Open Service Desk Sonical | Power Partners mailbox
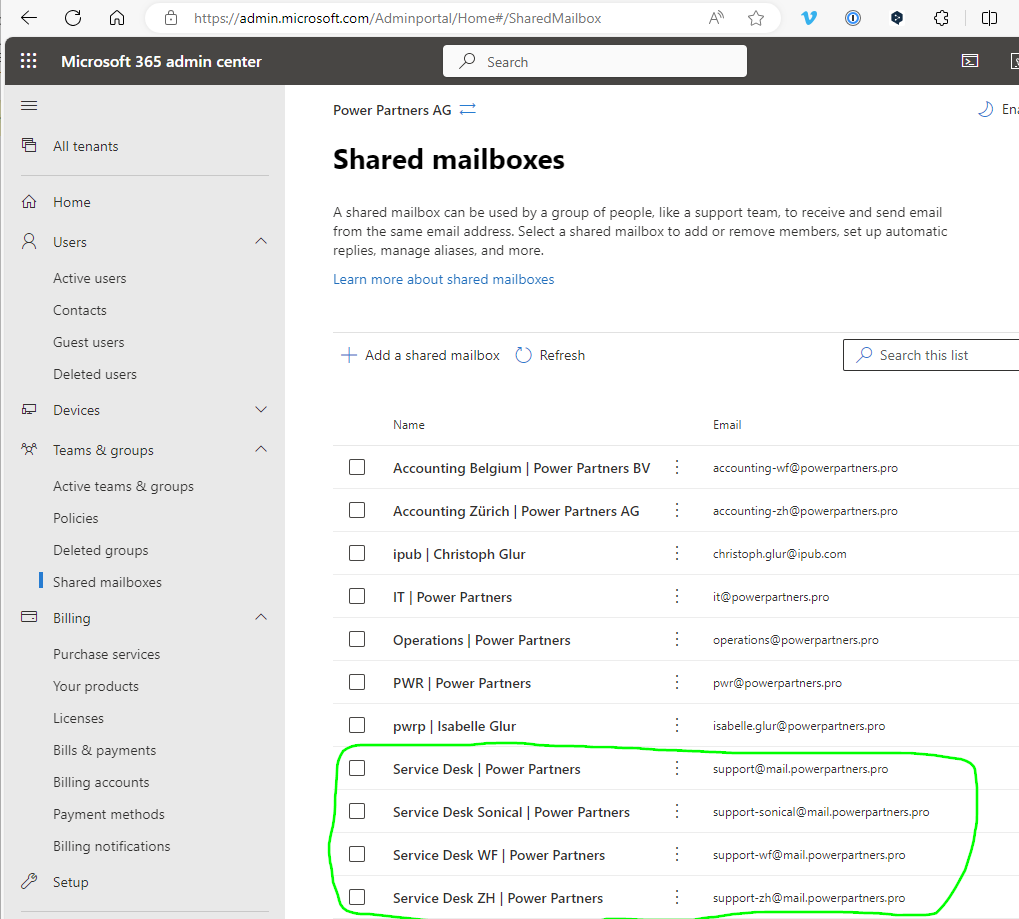 [x=511, y=812]
